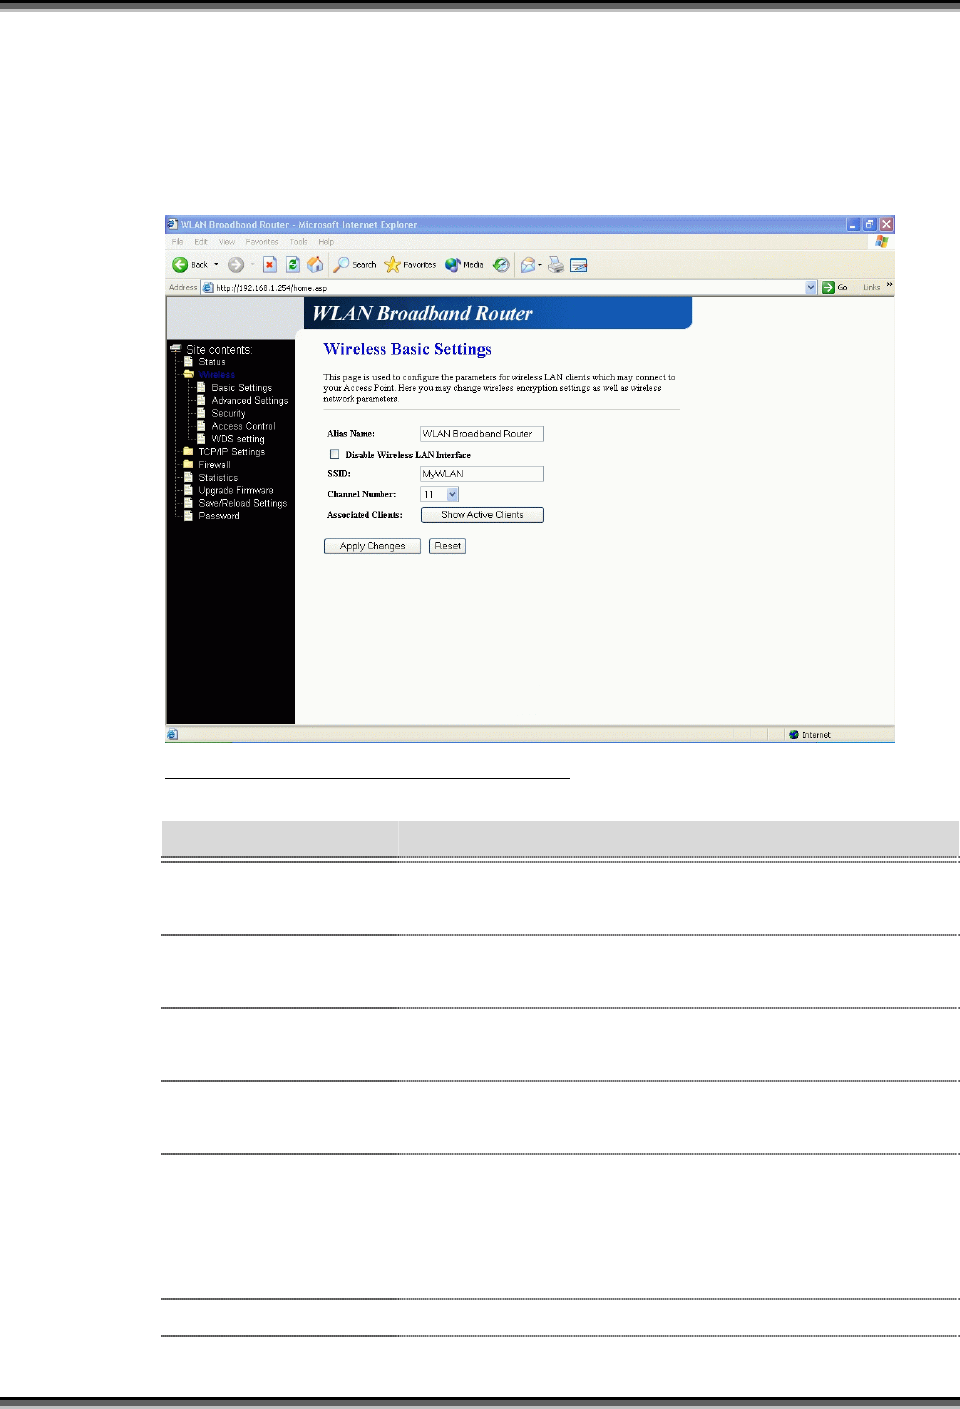The width and height of the screenshot is (960, 1409).
Task: Click the Internet zone globe in status bar
Action: (x=794, y=735)
